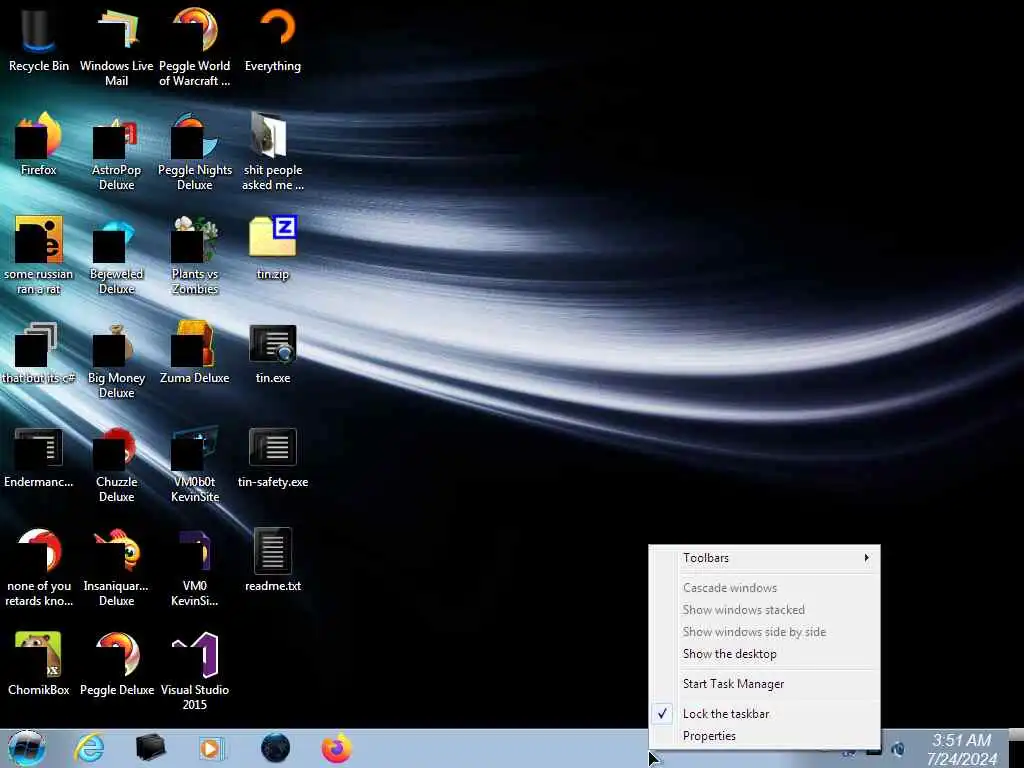
Task: Select the readme.txt file
Action: tap(273, 560)
